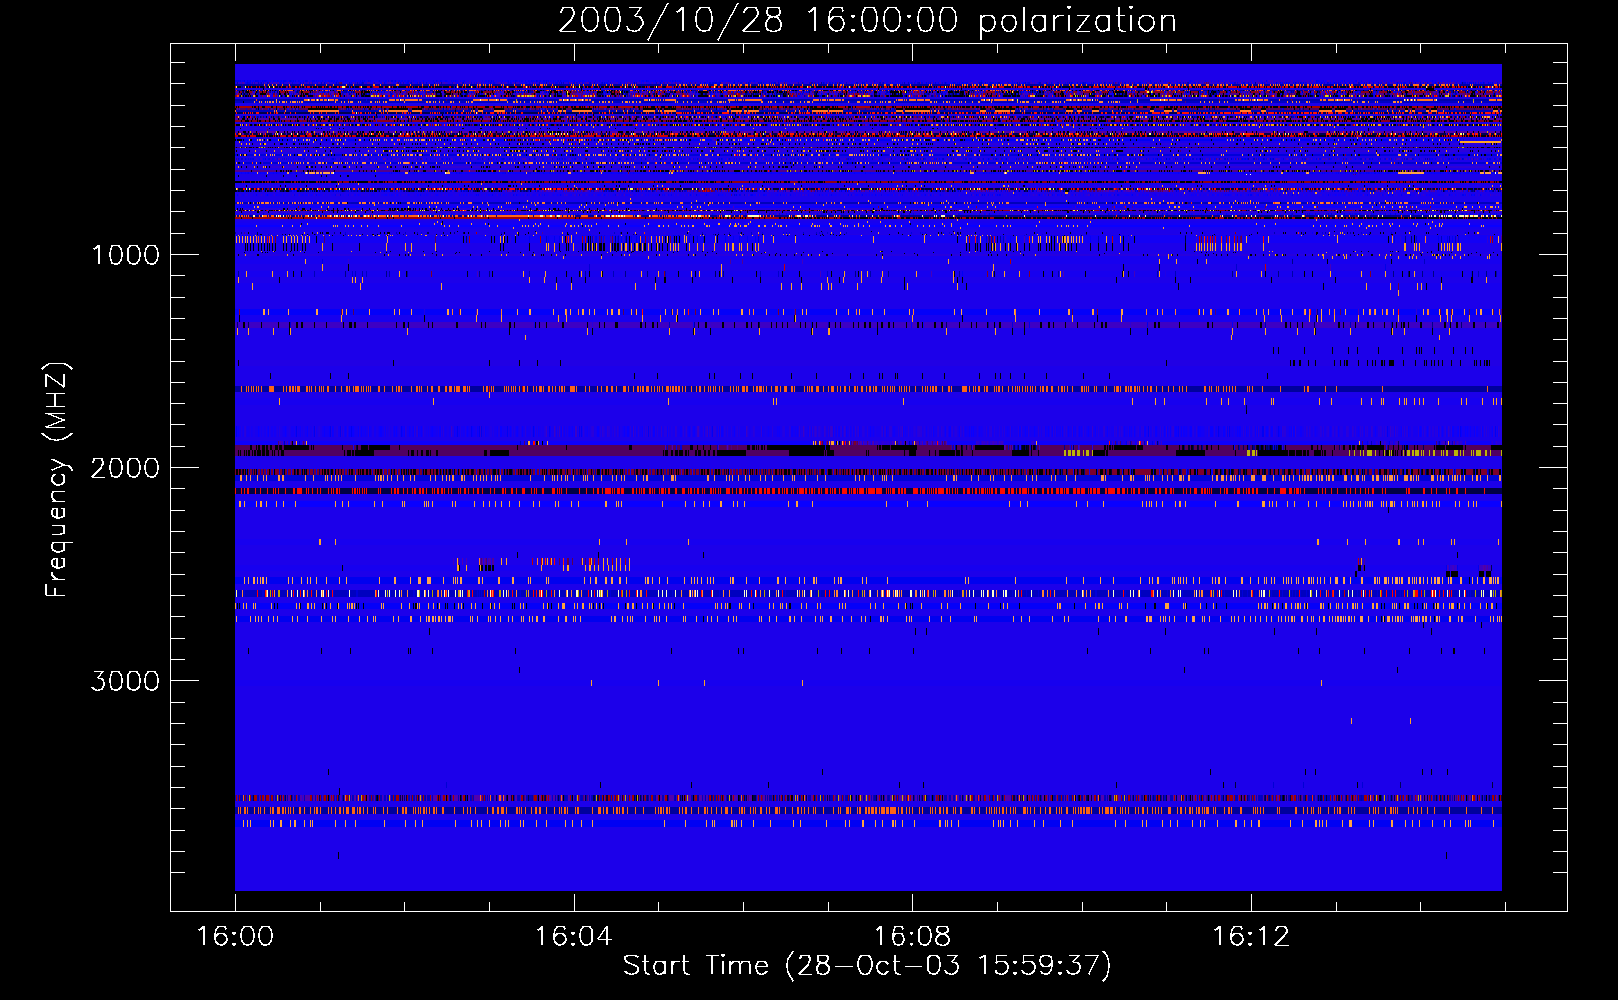Click the 16:00 time tick label
Viewport: 1618px width, 1000px height.
235,936
